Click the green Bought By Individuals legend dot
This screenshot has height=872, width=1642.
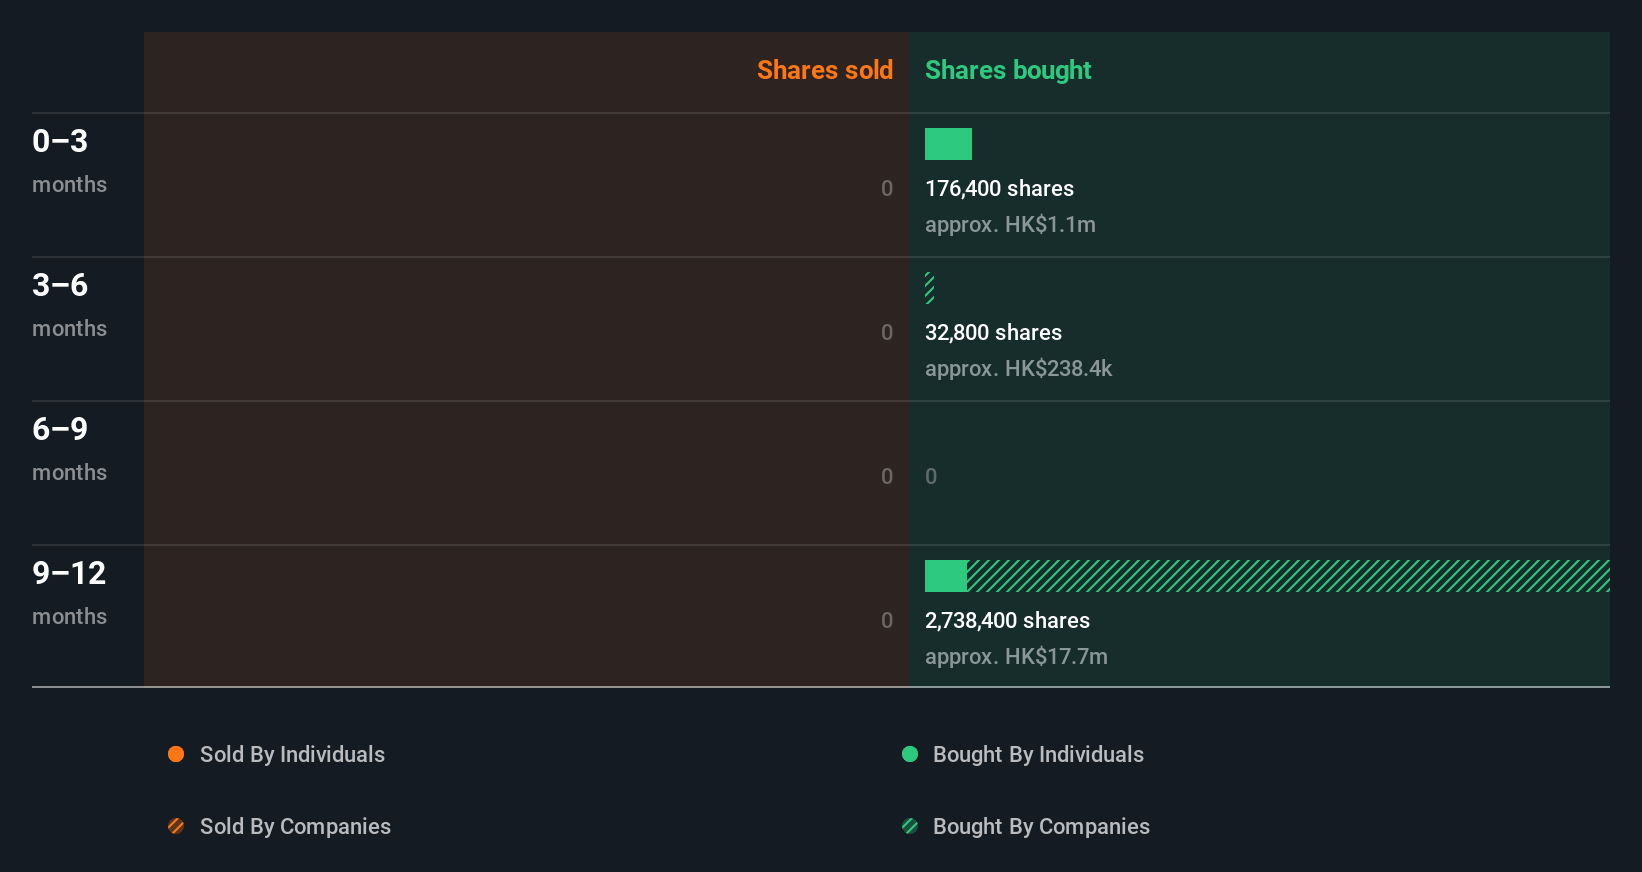point(910,754)
